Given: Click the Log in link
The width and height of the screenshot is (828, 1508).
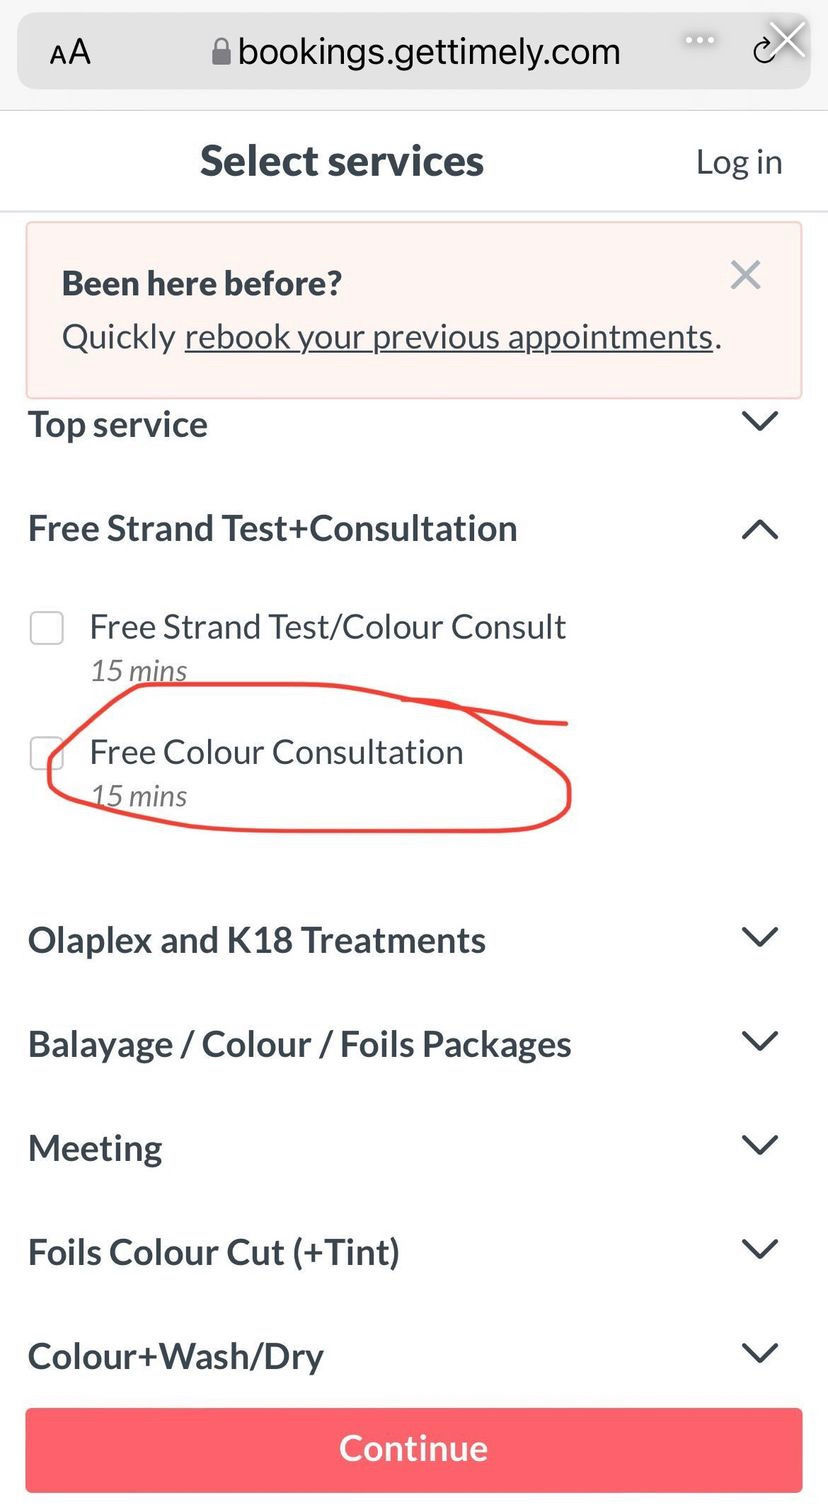Looking at the screenshot, I should [739, 162].
